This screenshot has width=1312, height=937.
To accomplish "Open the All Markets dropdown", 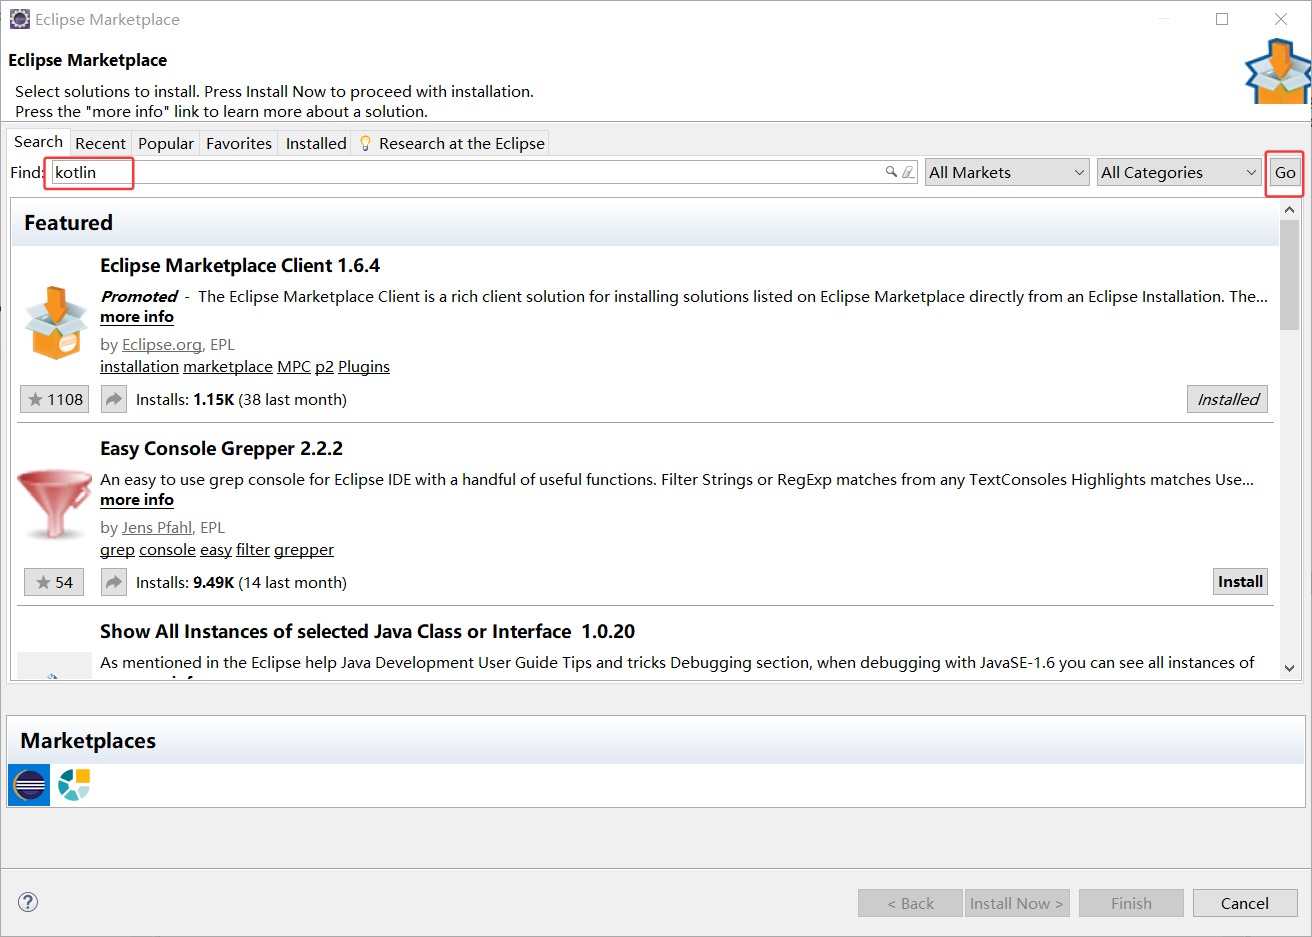I will tap(1007, 172).
